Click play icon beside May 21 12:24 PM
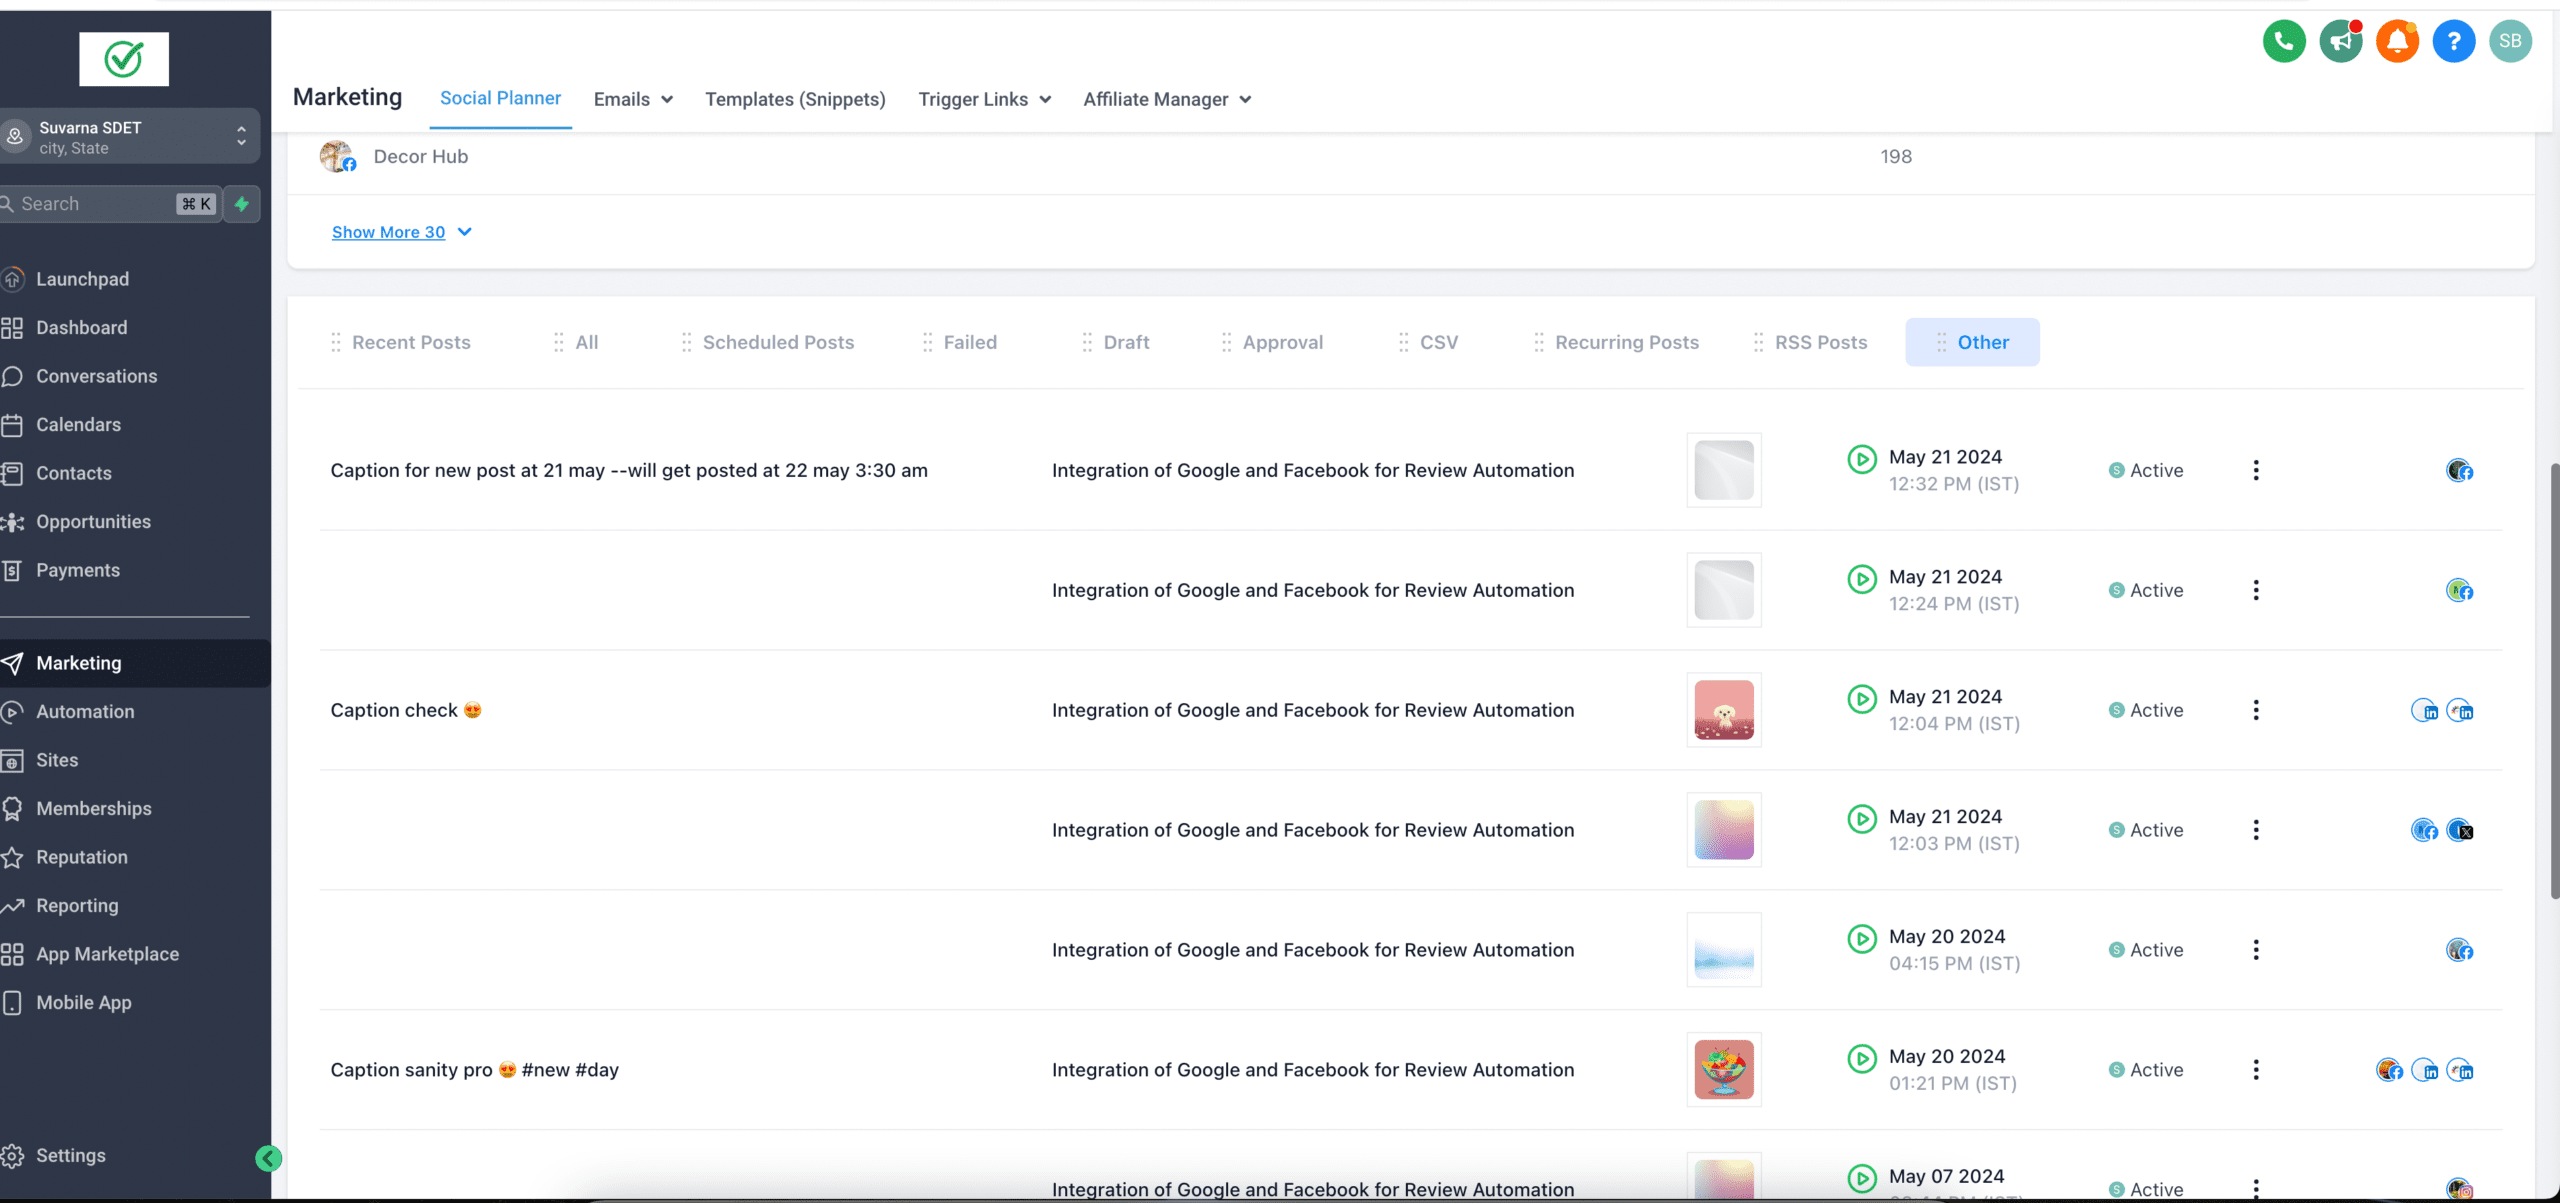Image resolution: width=2560 pixels, height=1203 pixels. [1862, 579]
